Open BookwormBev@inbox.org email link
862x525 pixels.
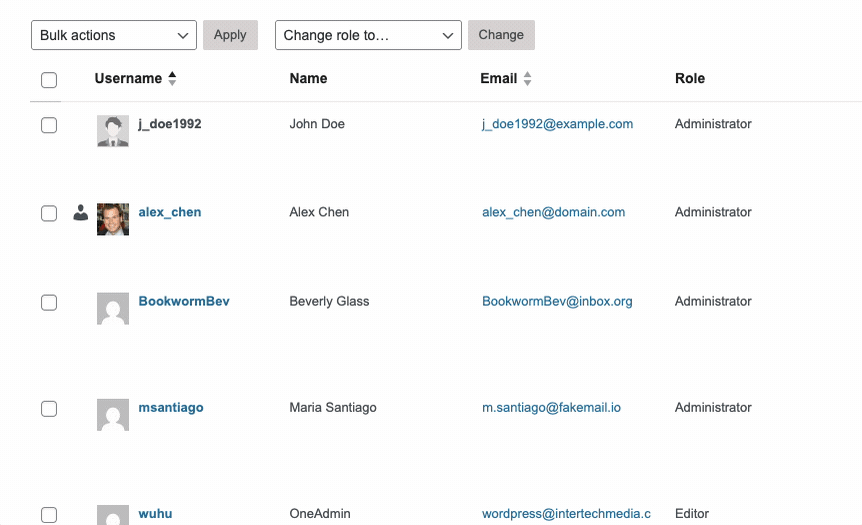(557, 301)
